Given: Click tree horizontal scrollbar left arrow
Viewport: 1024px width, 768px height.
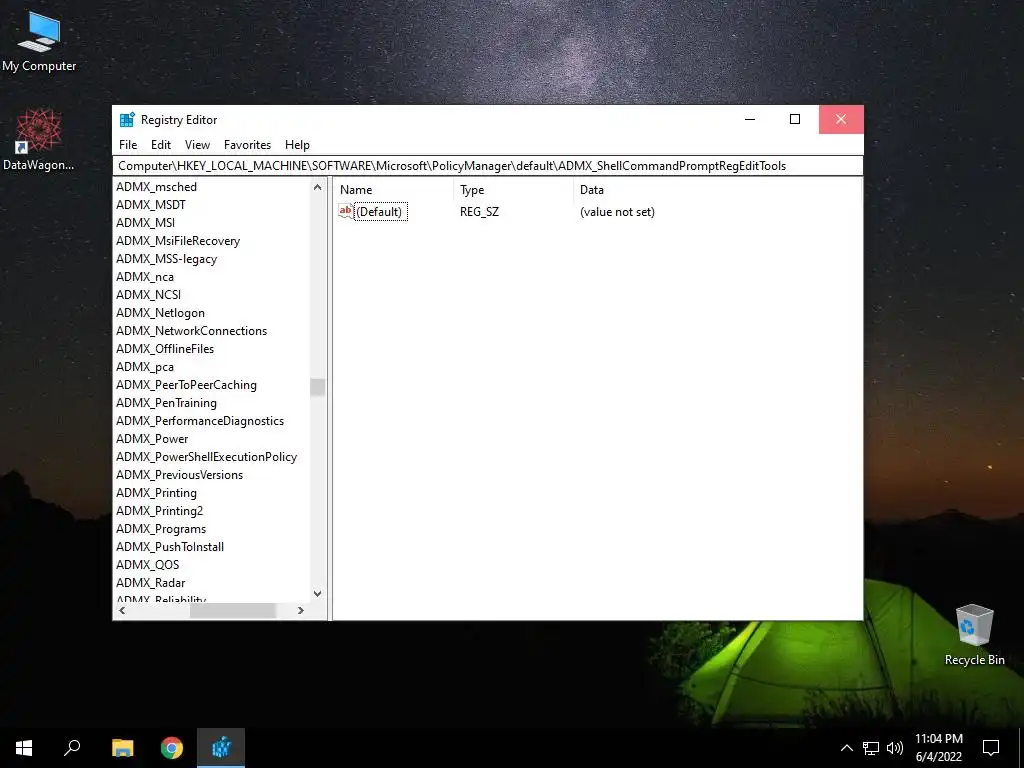Looking at the screenshot, I should [122, 611].
